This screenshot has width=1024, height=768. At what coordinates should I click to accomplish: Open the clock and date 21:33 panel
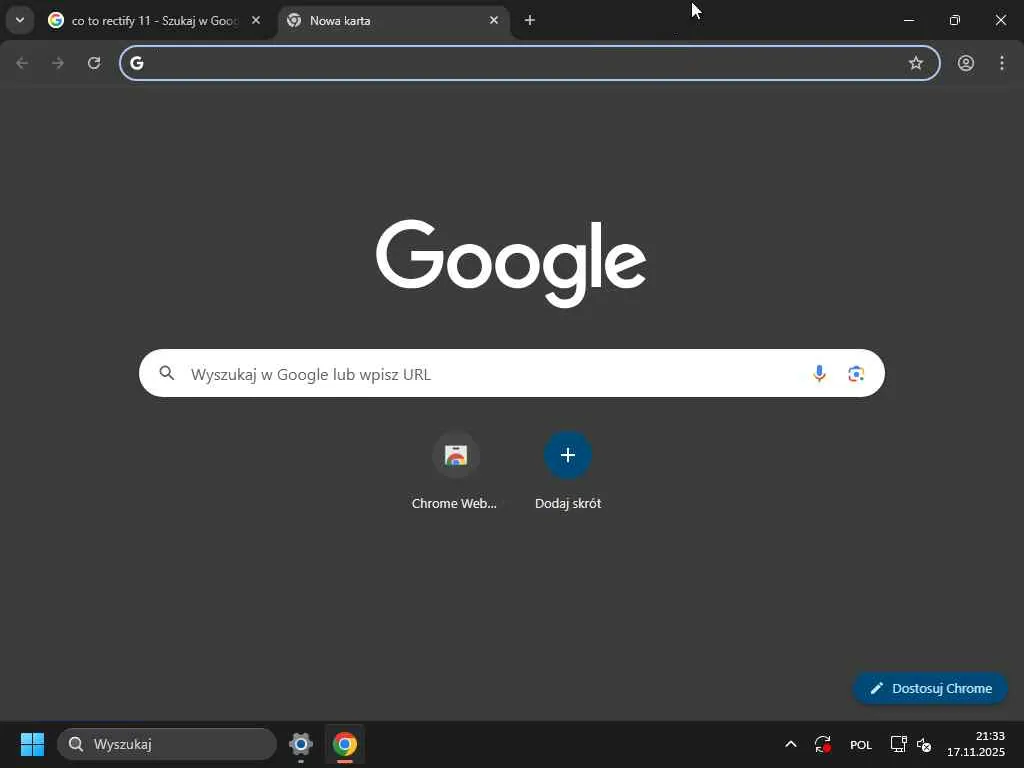tap(976, 744)
